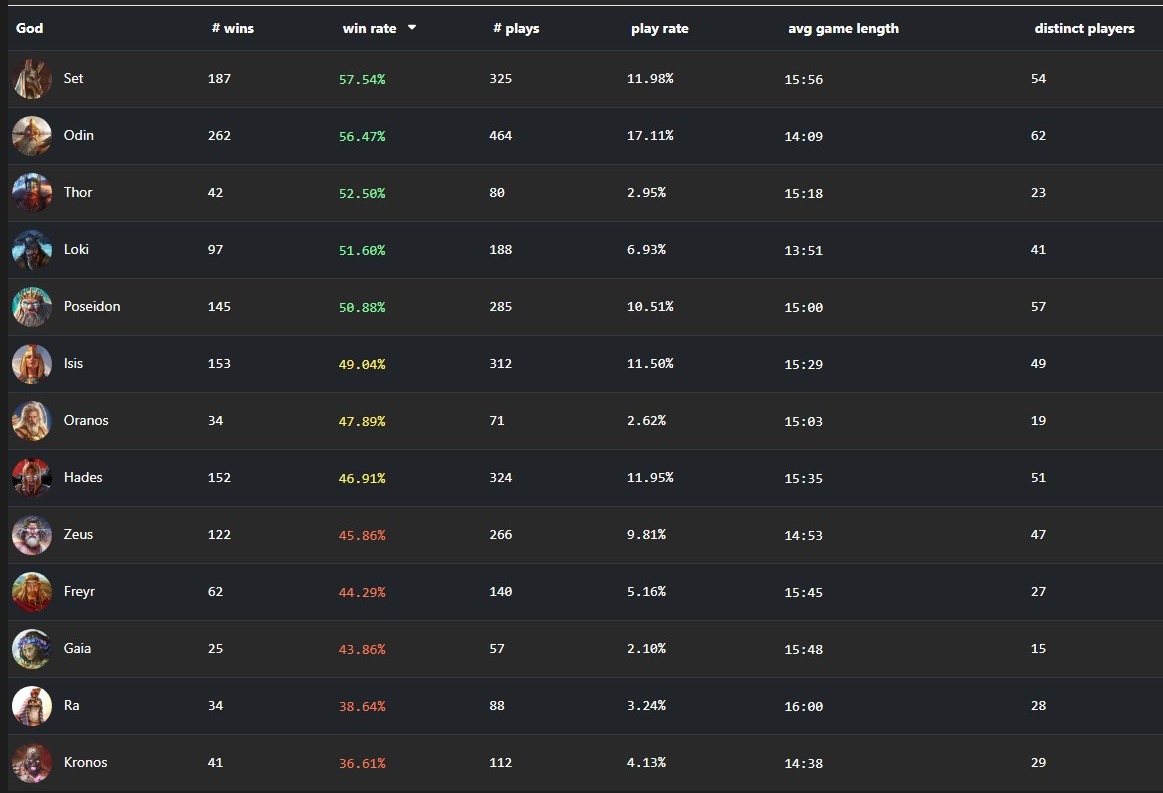Screen dimensions: 1163x793
Task: Click Loki's avg game length 13:51
Action: (804, 251)
